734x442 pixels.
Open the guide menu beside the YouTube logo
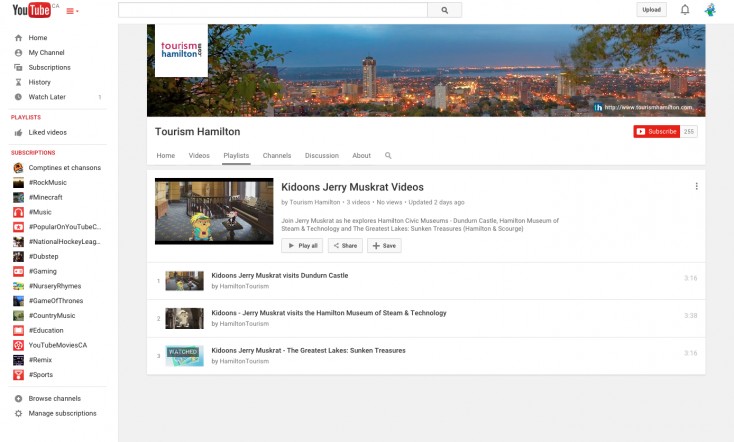pos(72,11)
